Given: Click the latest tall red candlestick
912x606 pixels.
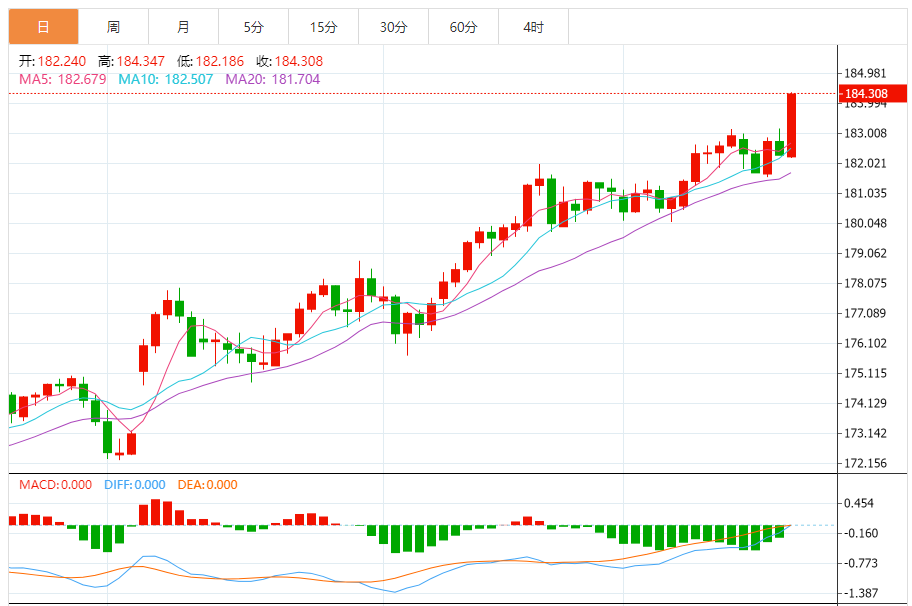Looking at the screenshot, I should tap(791, 125).
